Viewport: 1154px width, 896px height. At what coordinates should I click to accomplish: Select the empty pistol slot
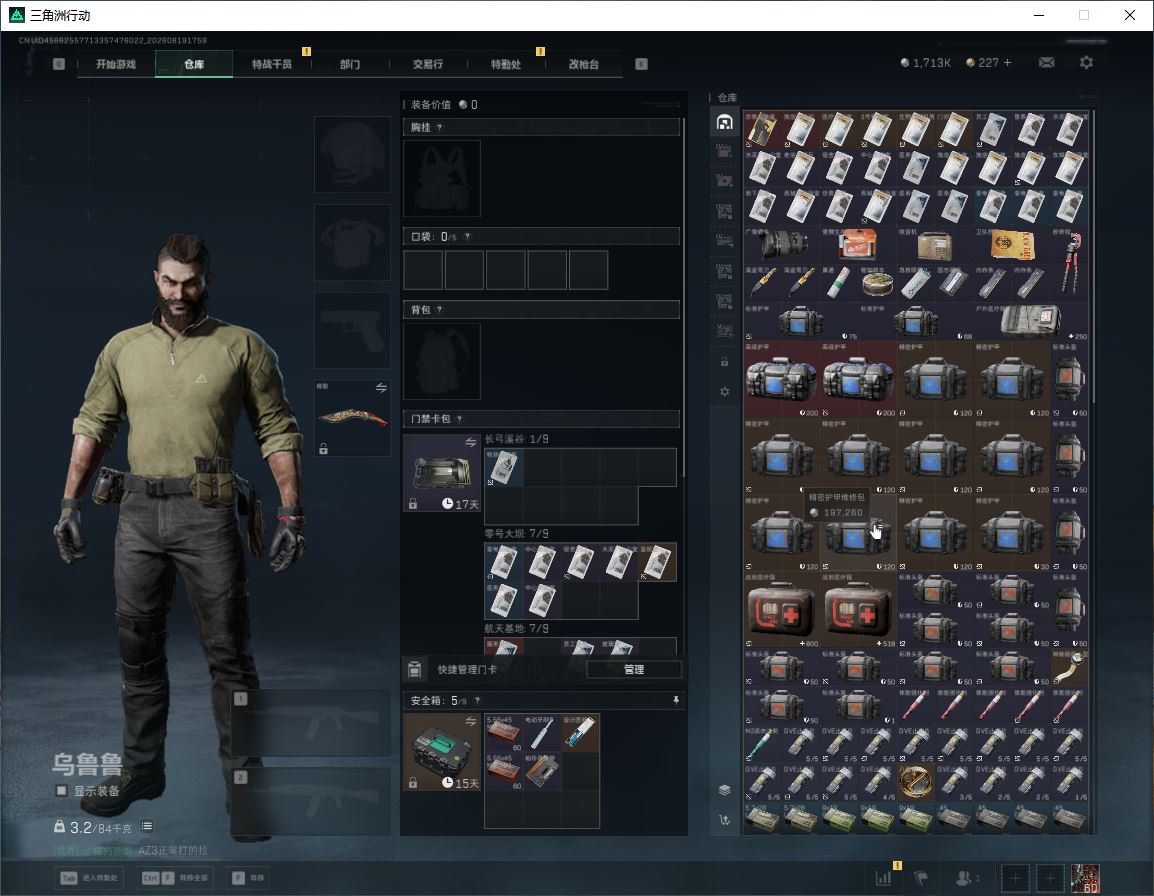pyautogui.click(x=353, y=330)
